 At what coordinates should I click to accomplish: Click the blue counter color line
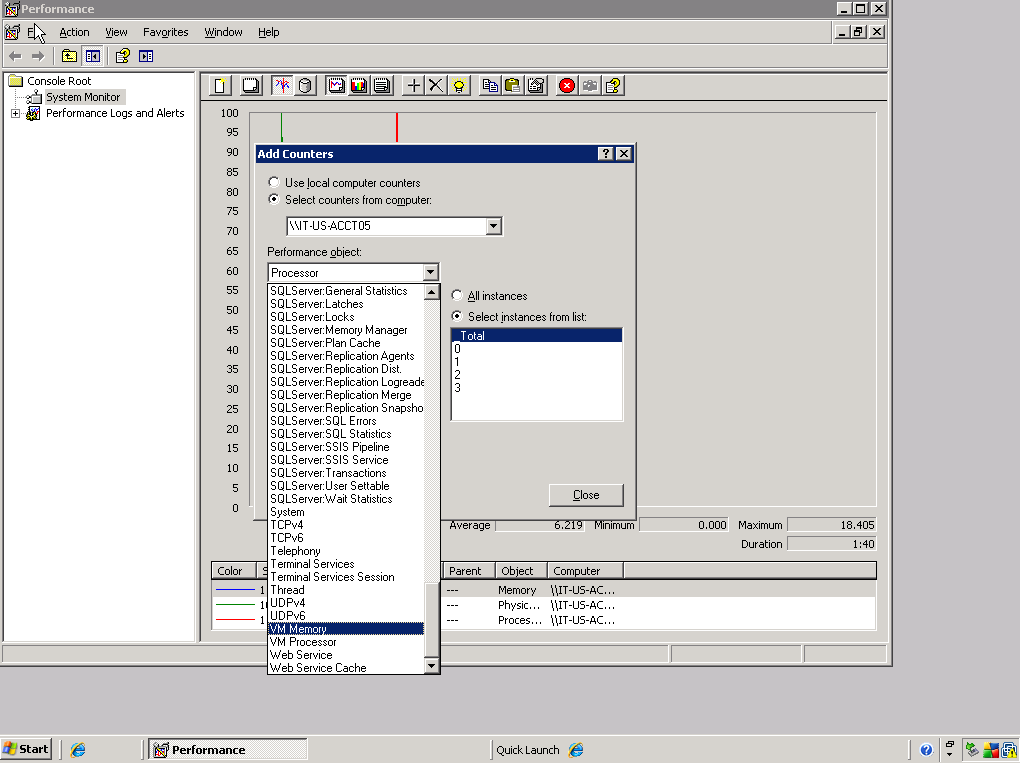point(235,589)
